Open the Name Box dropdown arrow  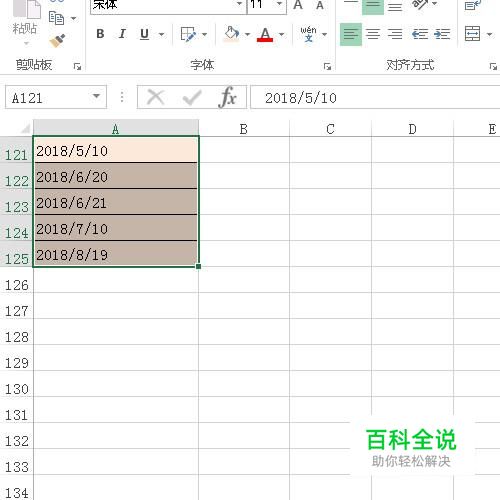(x=96, y=96)
